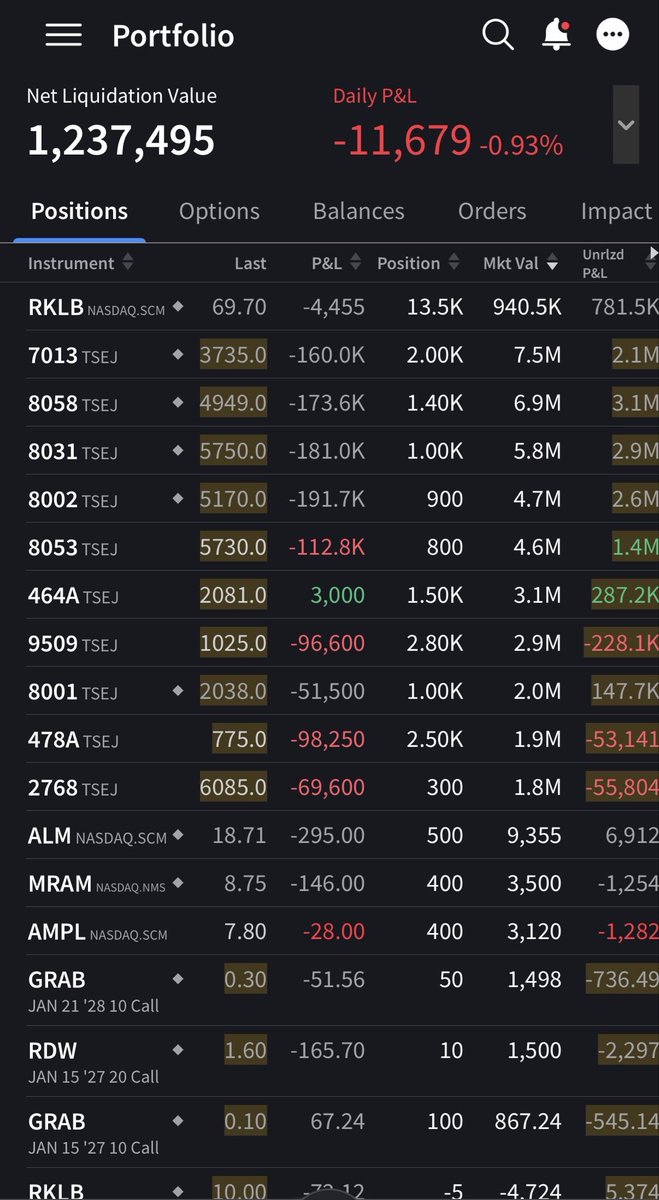Open the RDW JAN 15 '27 20 Call
This screenshot has height=1200, width=659.
point(329,1061)
